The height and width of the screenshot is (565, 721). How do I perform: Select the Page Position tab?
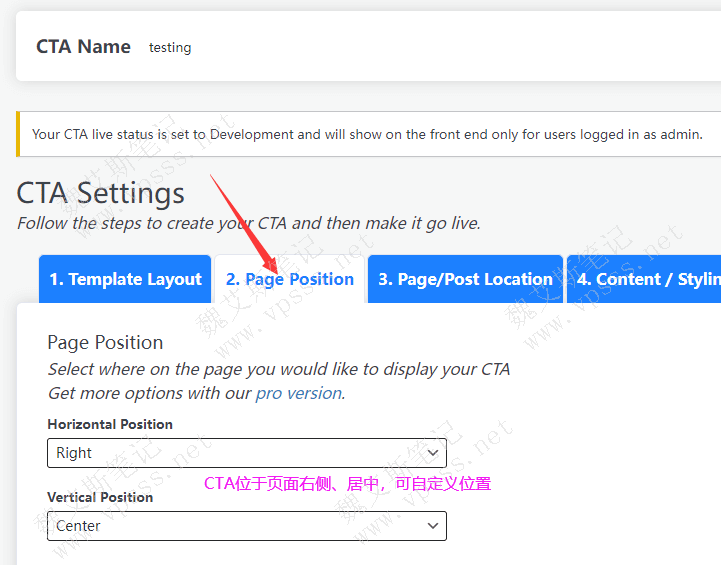point(290,280)
